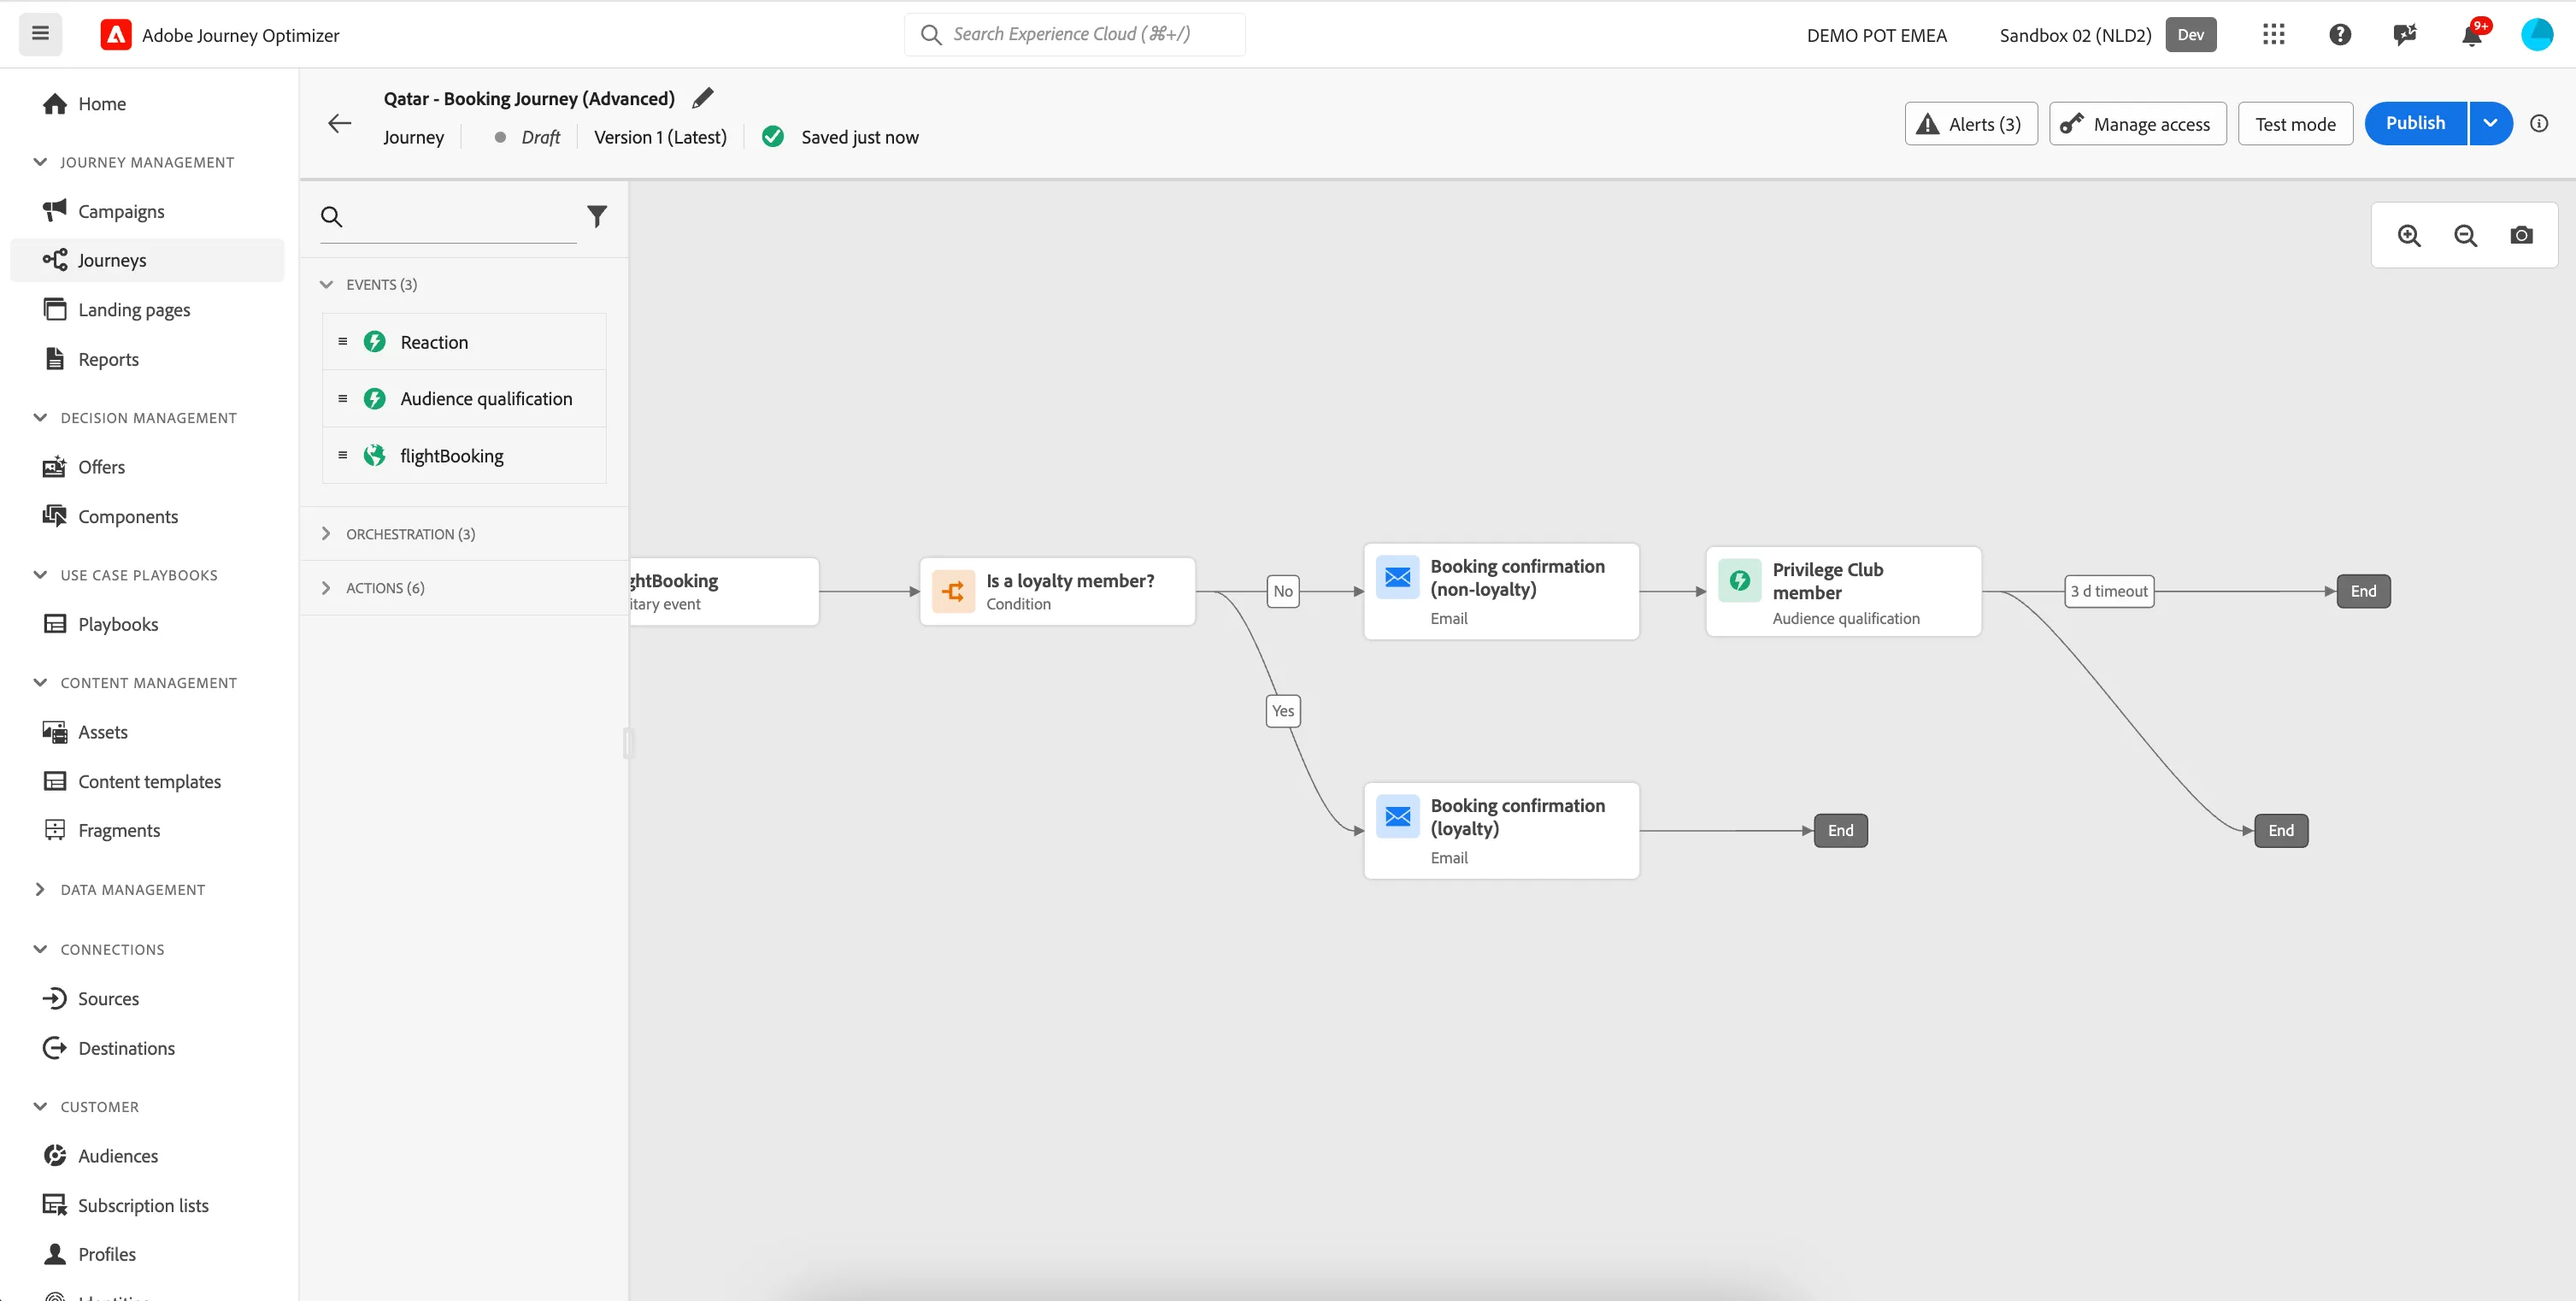Screen dimensions: 2576x1301
Task: Click the non-loyalty email envelope icon
Action: pyautogui.click(x=1398, y=577)
